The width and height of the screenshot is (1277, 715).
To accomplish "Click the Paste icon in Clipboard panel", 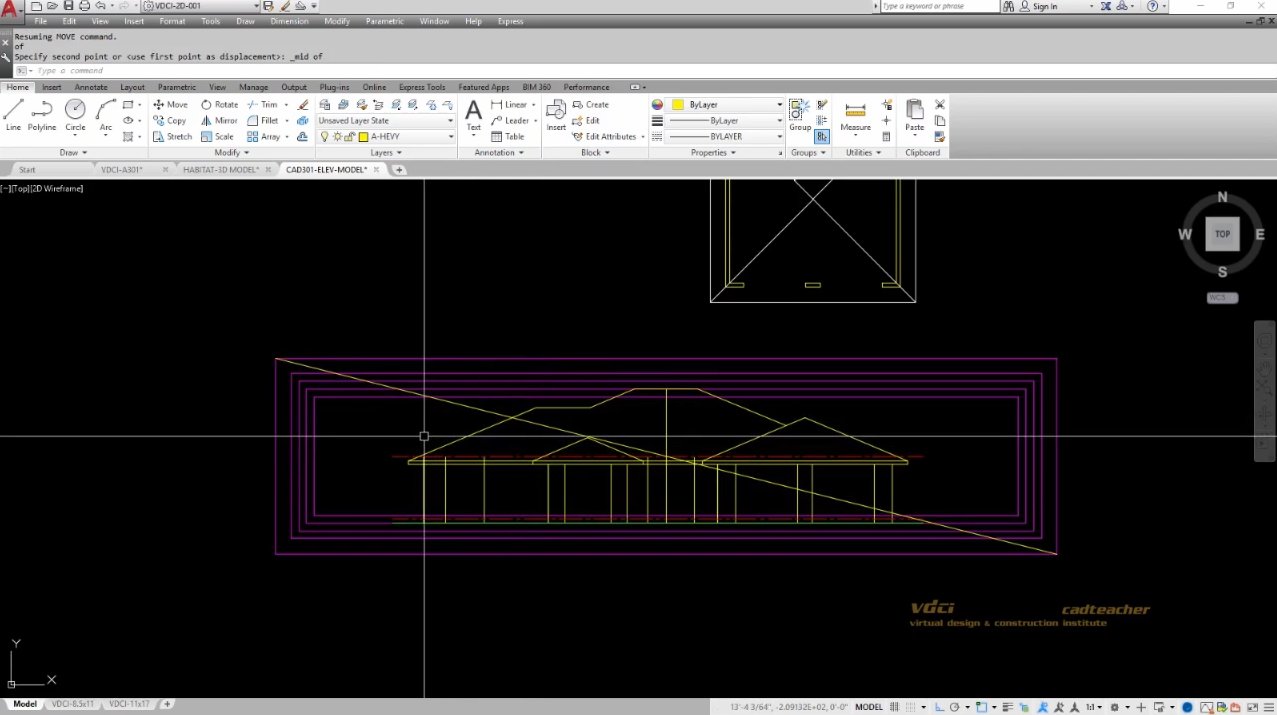I will click(913, 113).
